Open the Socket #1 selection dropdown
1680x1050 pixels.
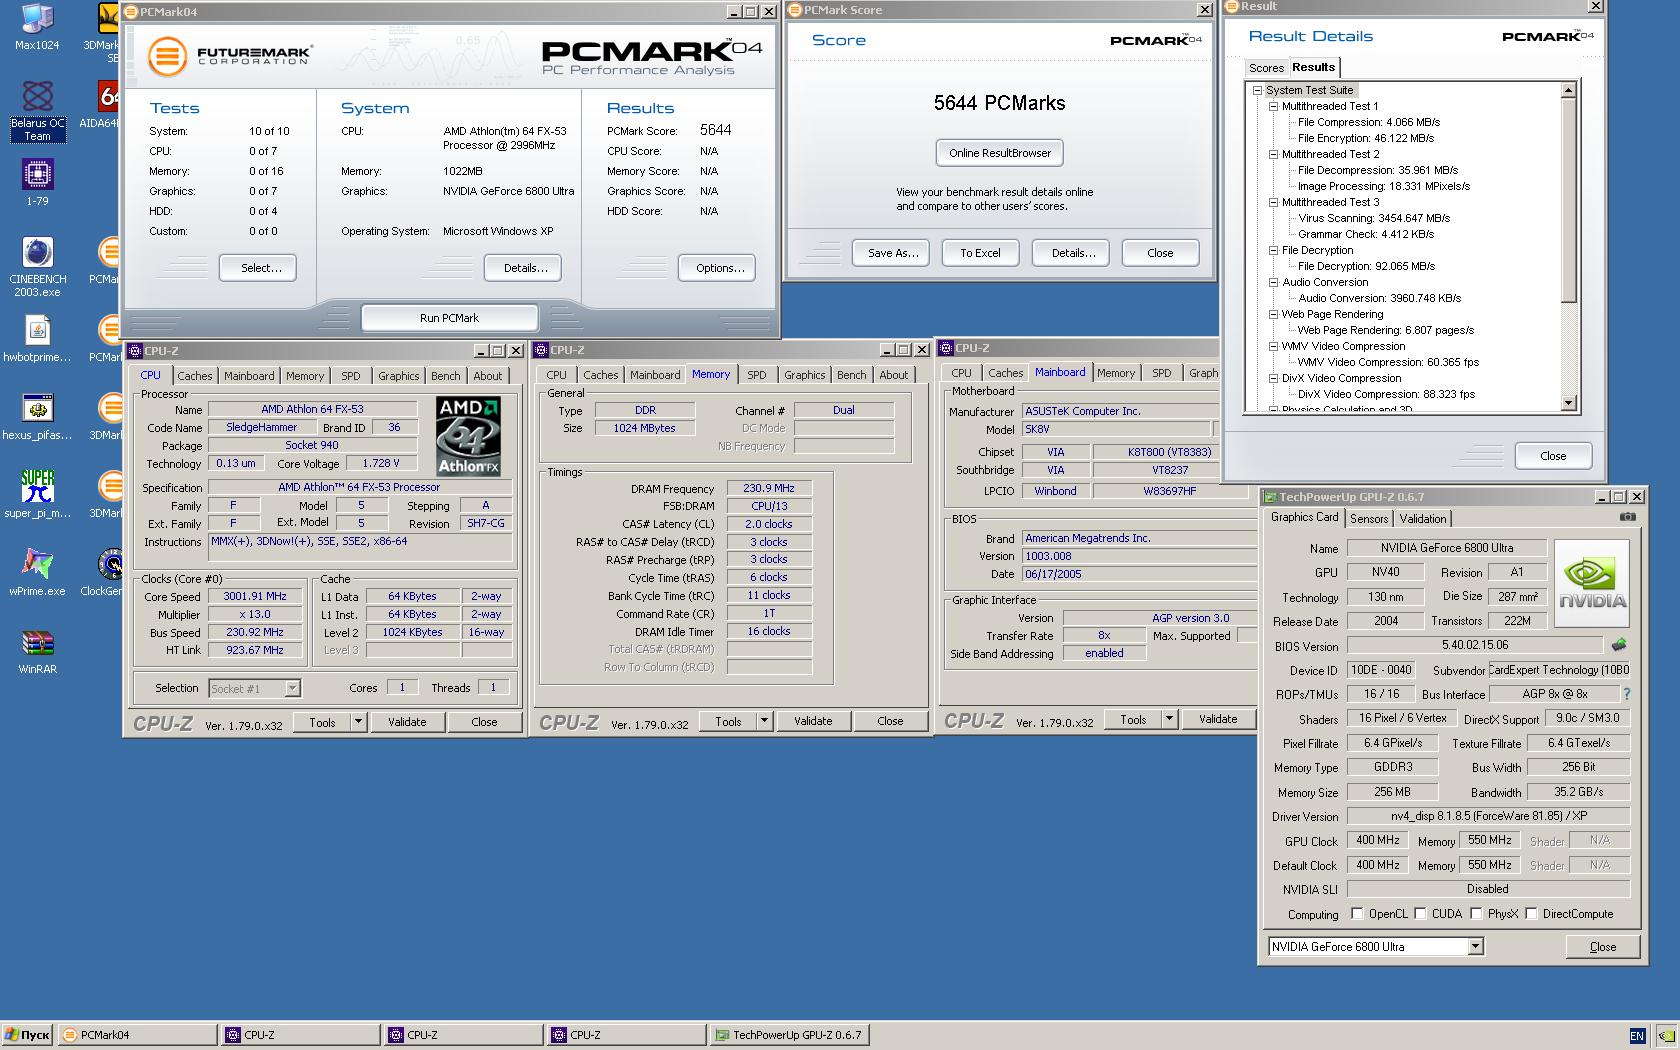pyautogui.click(x=292, y=688)
